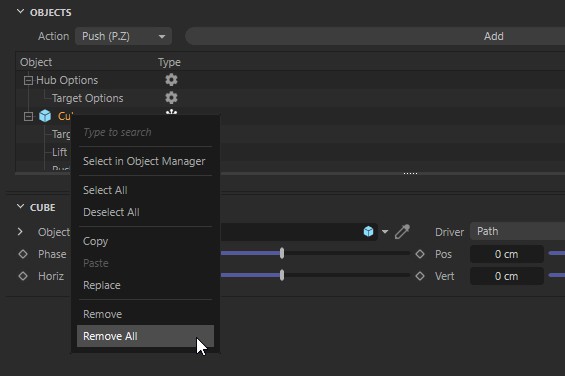This screenshot has width=565, height=376.
Task: Click the Horiz slider handle
Action: click(x=282, y=275)
